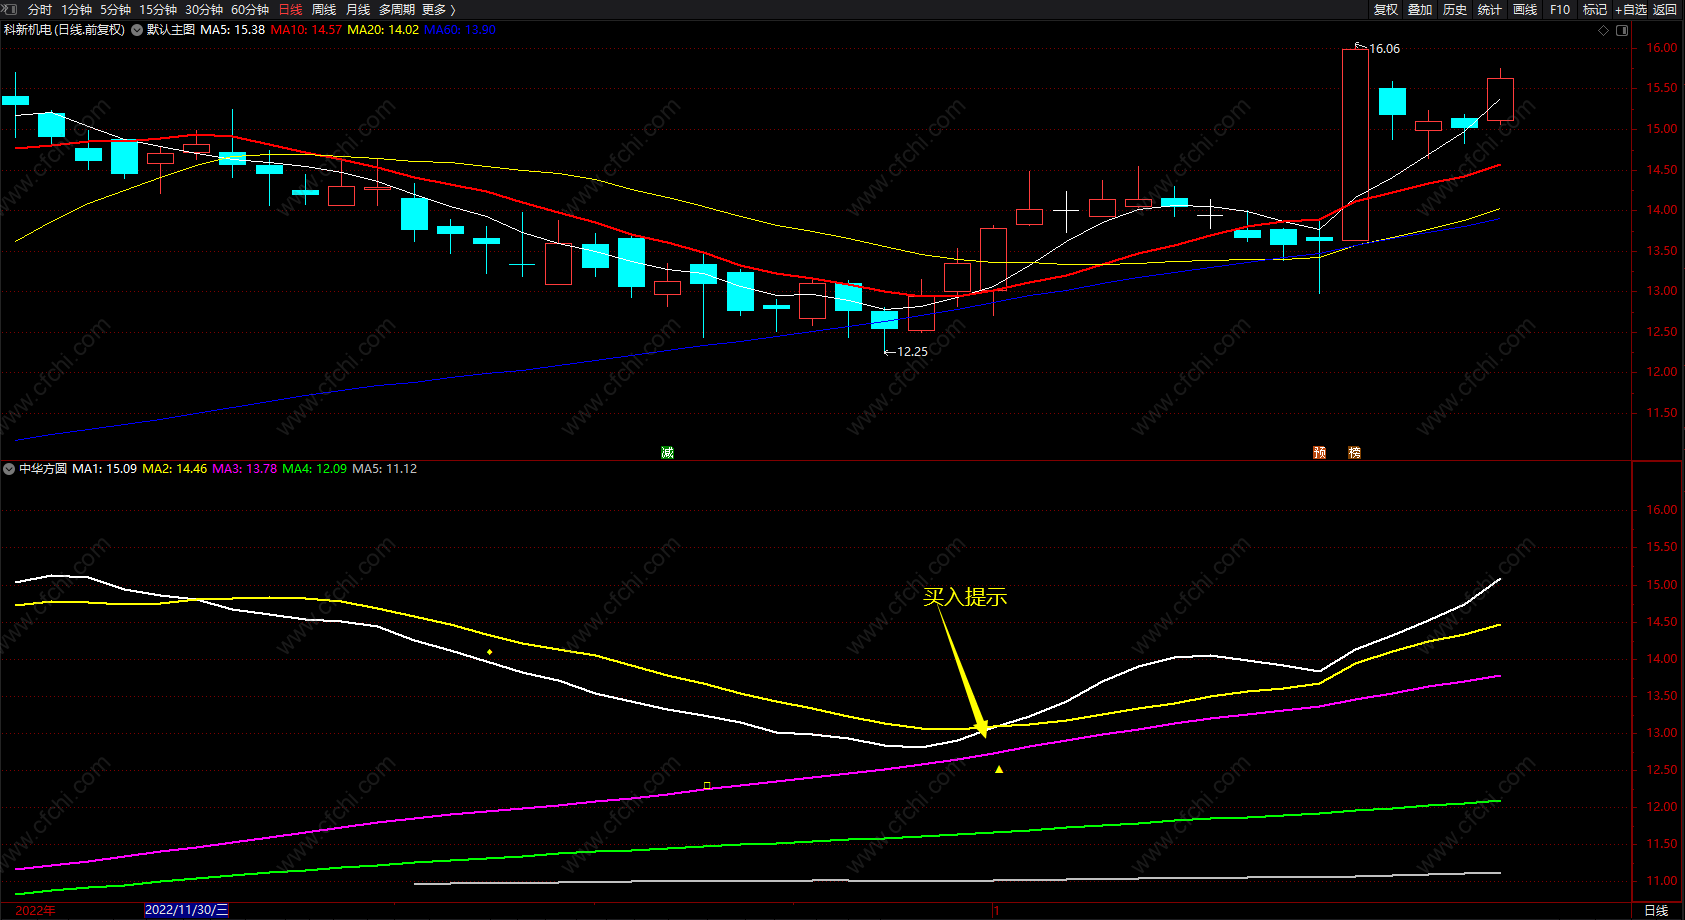
Task: Click the 返回 back button
Action: [1665, 10]
